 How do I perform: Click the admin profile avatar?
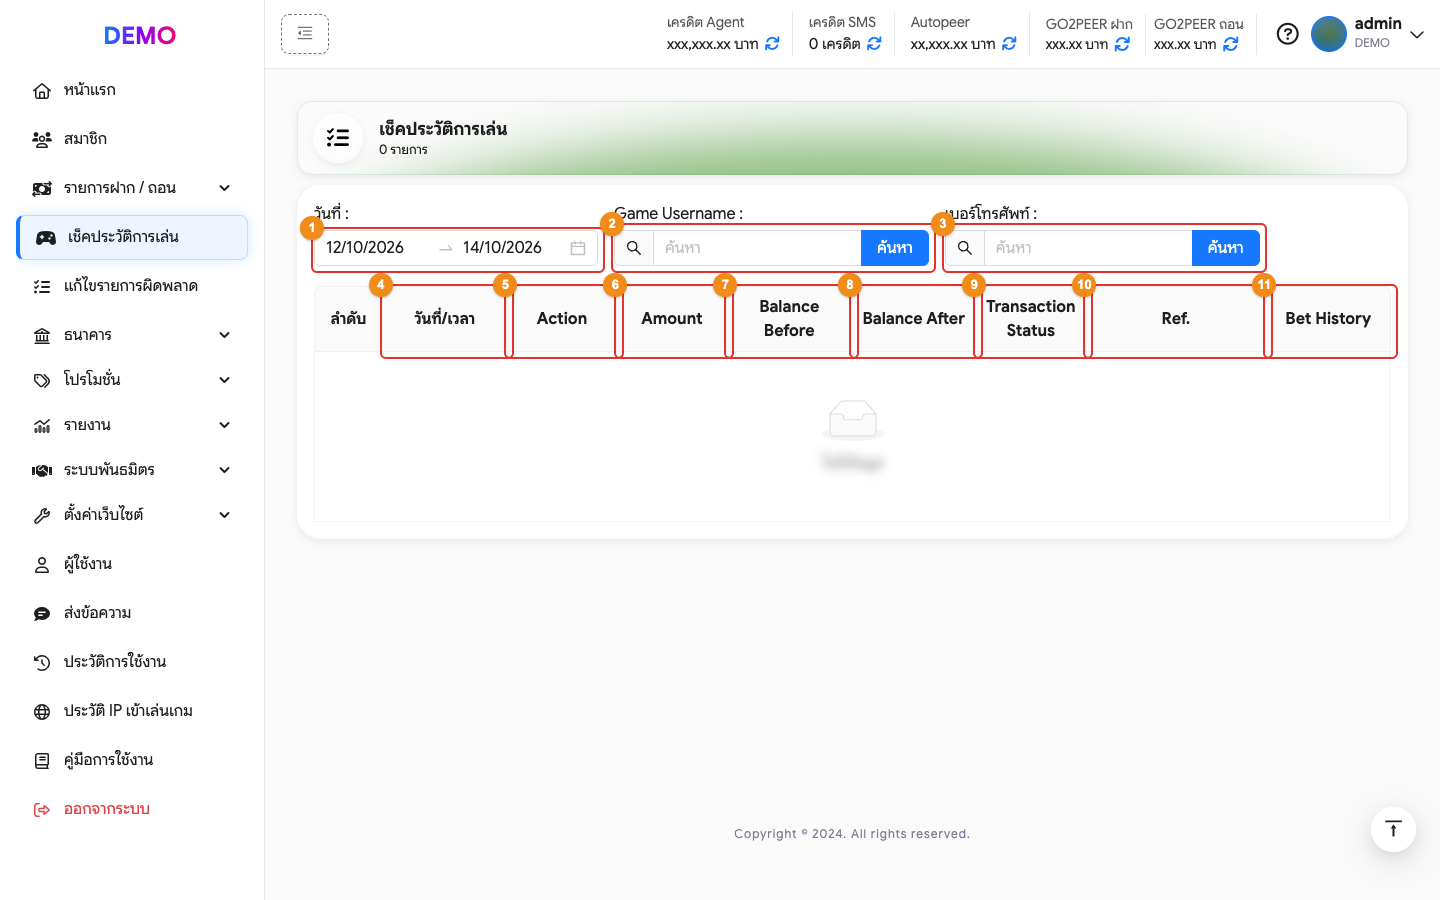pos(1329,34)
